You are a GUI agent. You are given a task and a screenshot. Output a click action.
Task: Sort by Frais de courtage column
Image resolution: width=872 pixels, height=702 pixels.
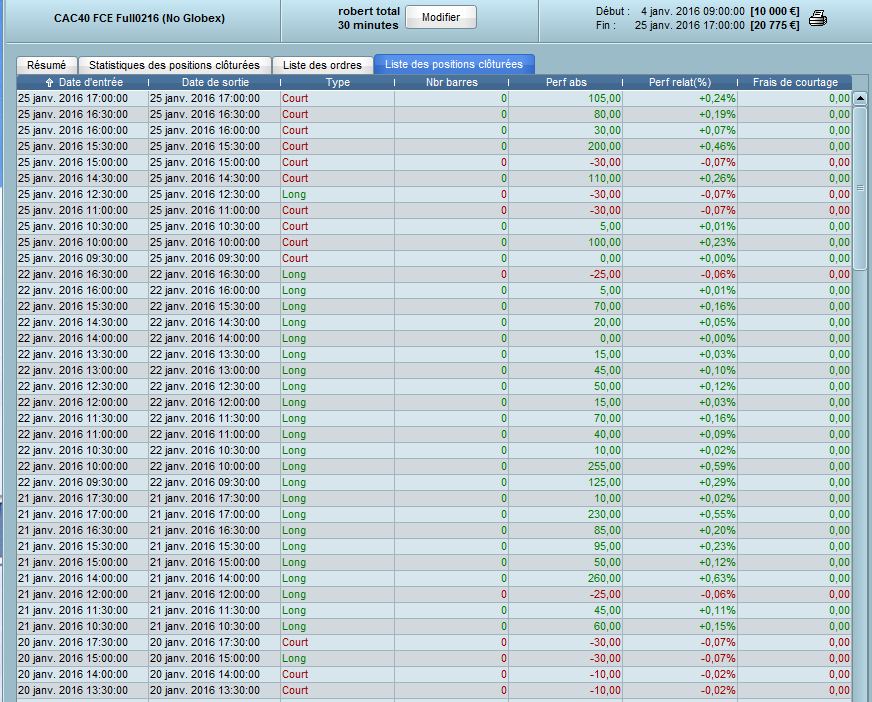(x=795, y=82)
